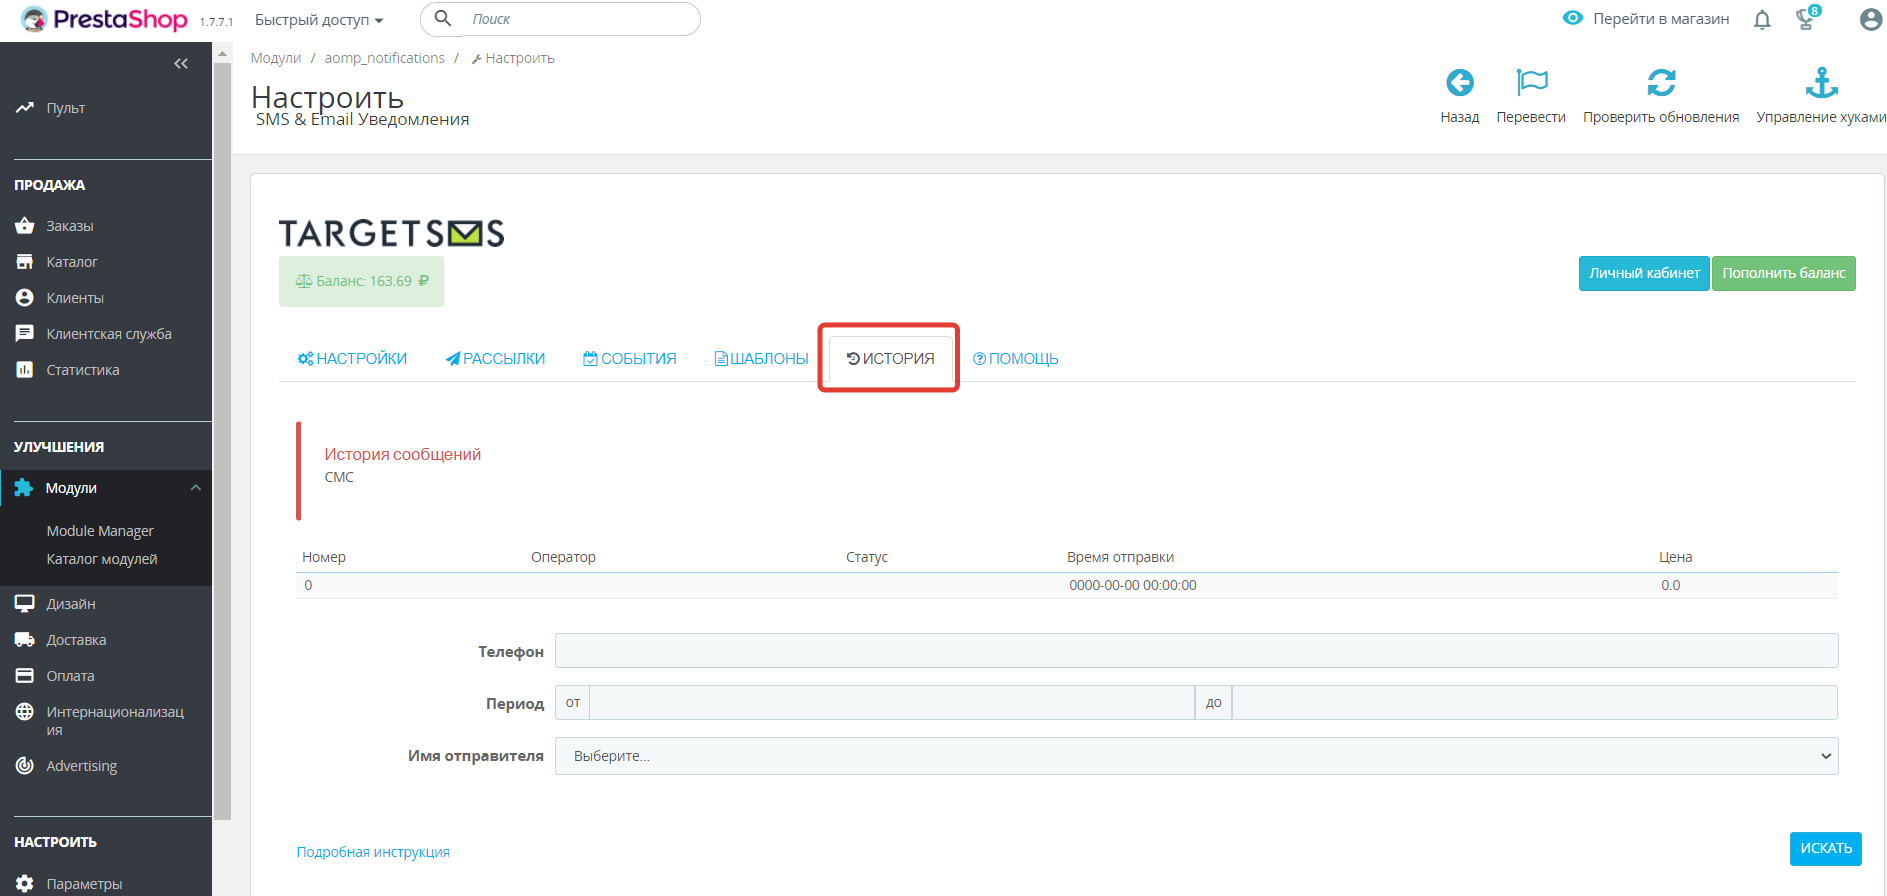This screenshot has height=896, width=1887.
Task: Open Advertising in sidebar
Action: (82, 766)
